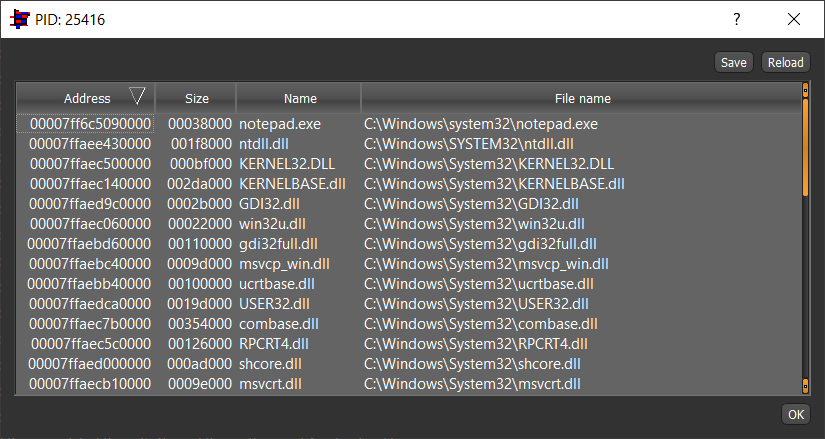Click path C:\Windows\SYSTEM32\ntdll.dll

[469, 144]
